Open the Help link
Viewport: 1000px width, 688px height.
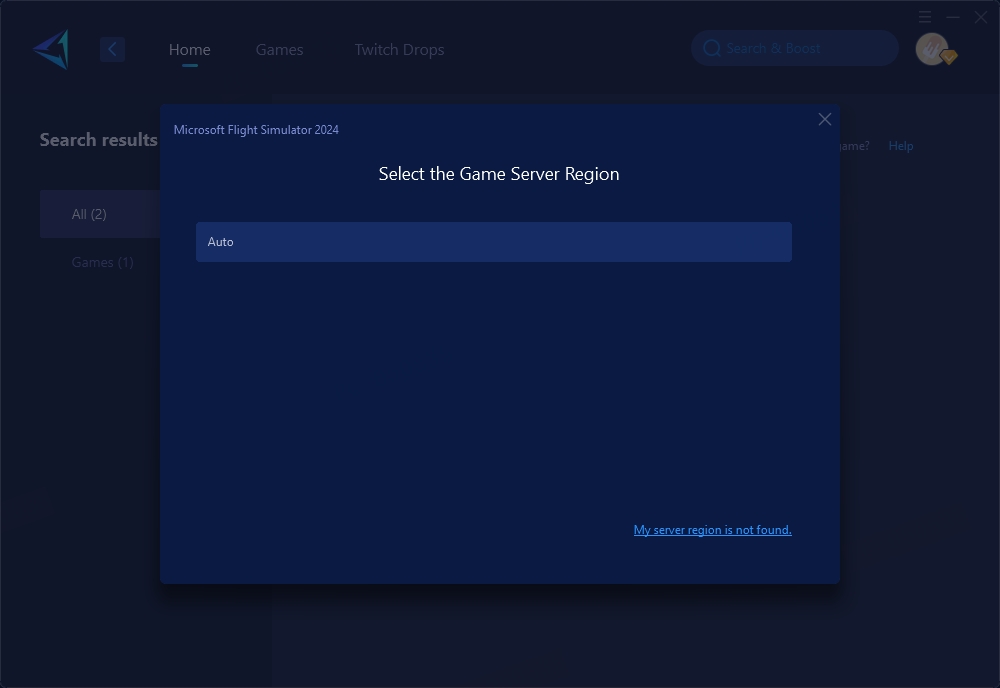(x=901, y=146)
